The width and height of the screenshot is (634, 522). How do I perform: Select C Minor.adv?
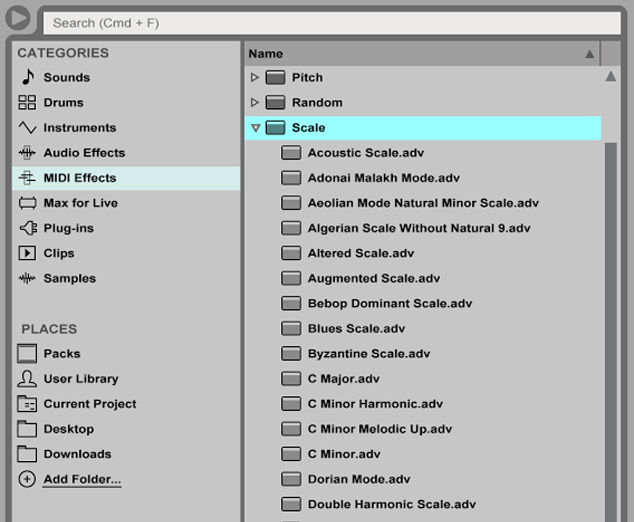(x=344, y=454)
